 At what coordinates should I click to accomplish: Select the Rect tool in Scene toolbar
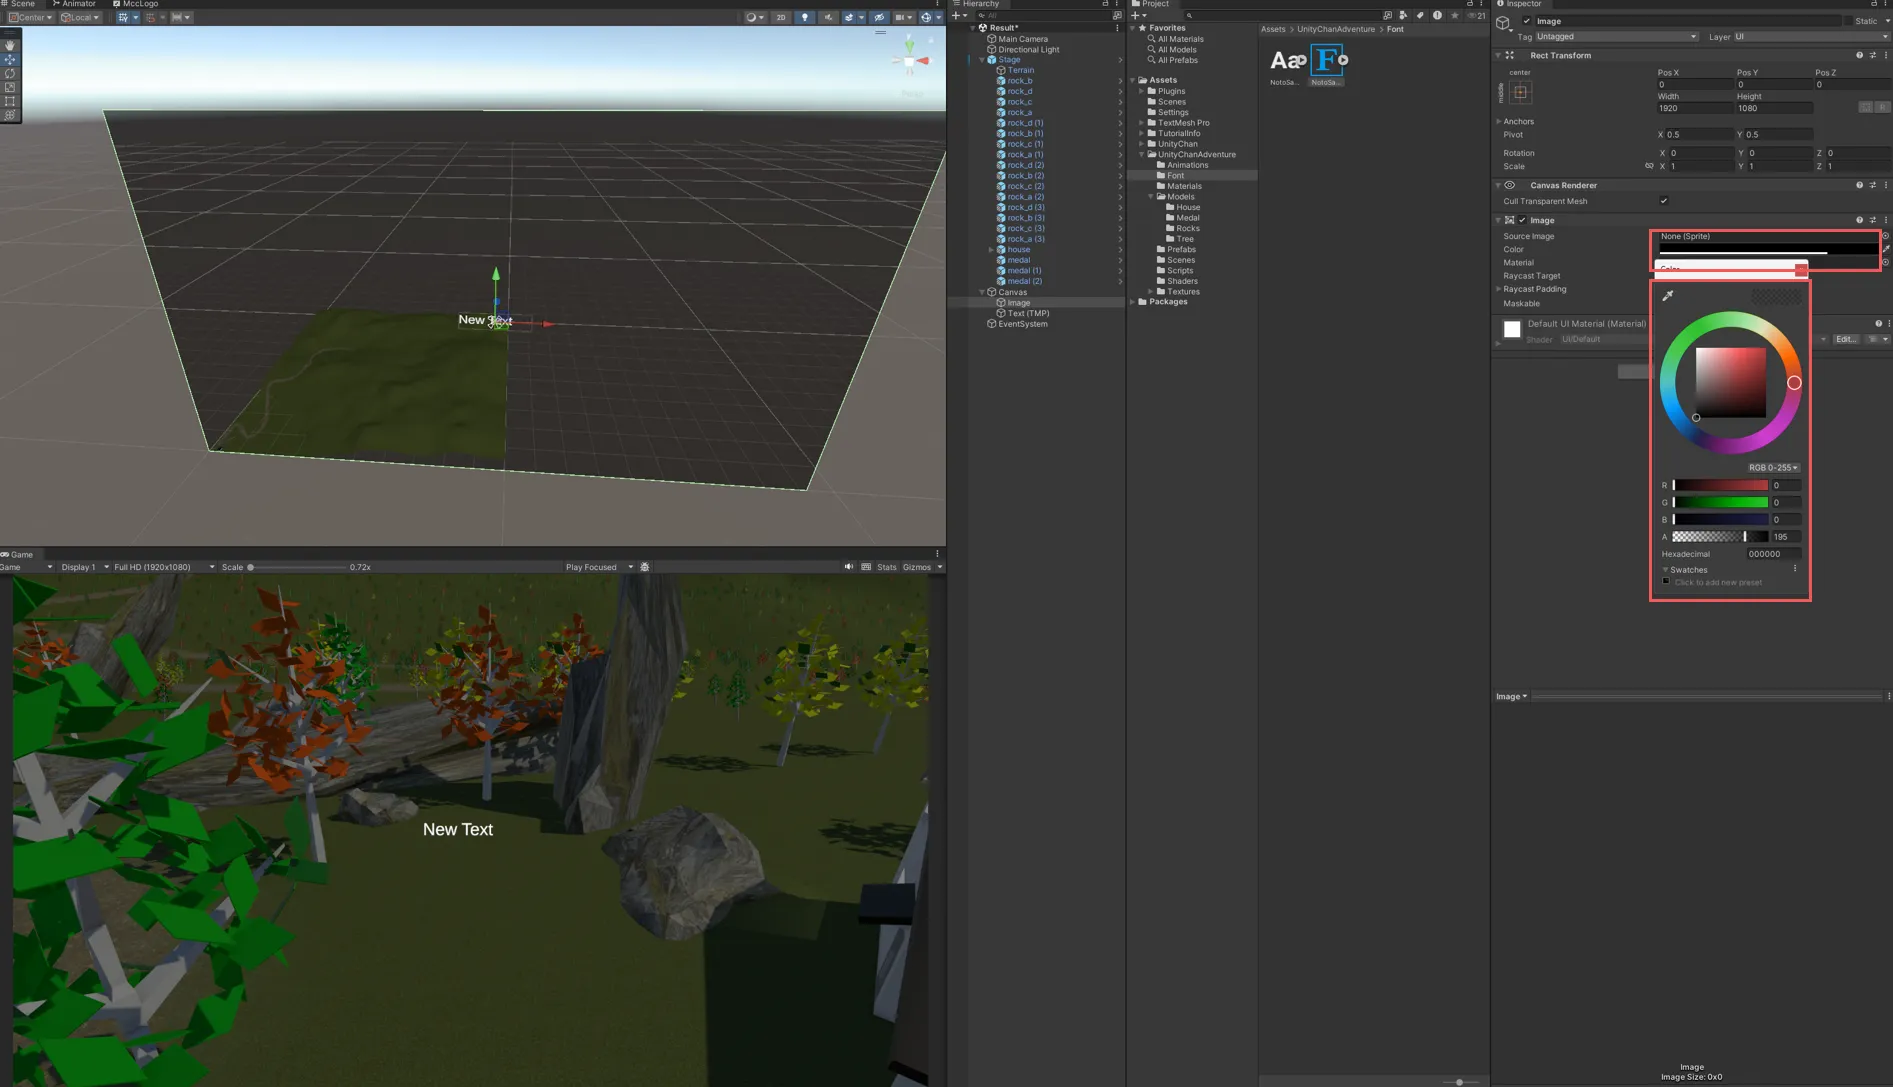coord(10,101)
